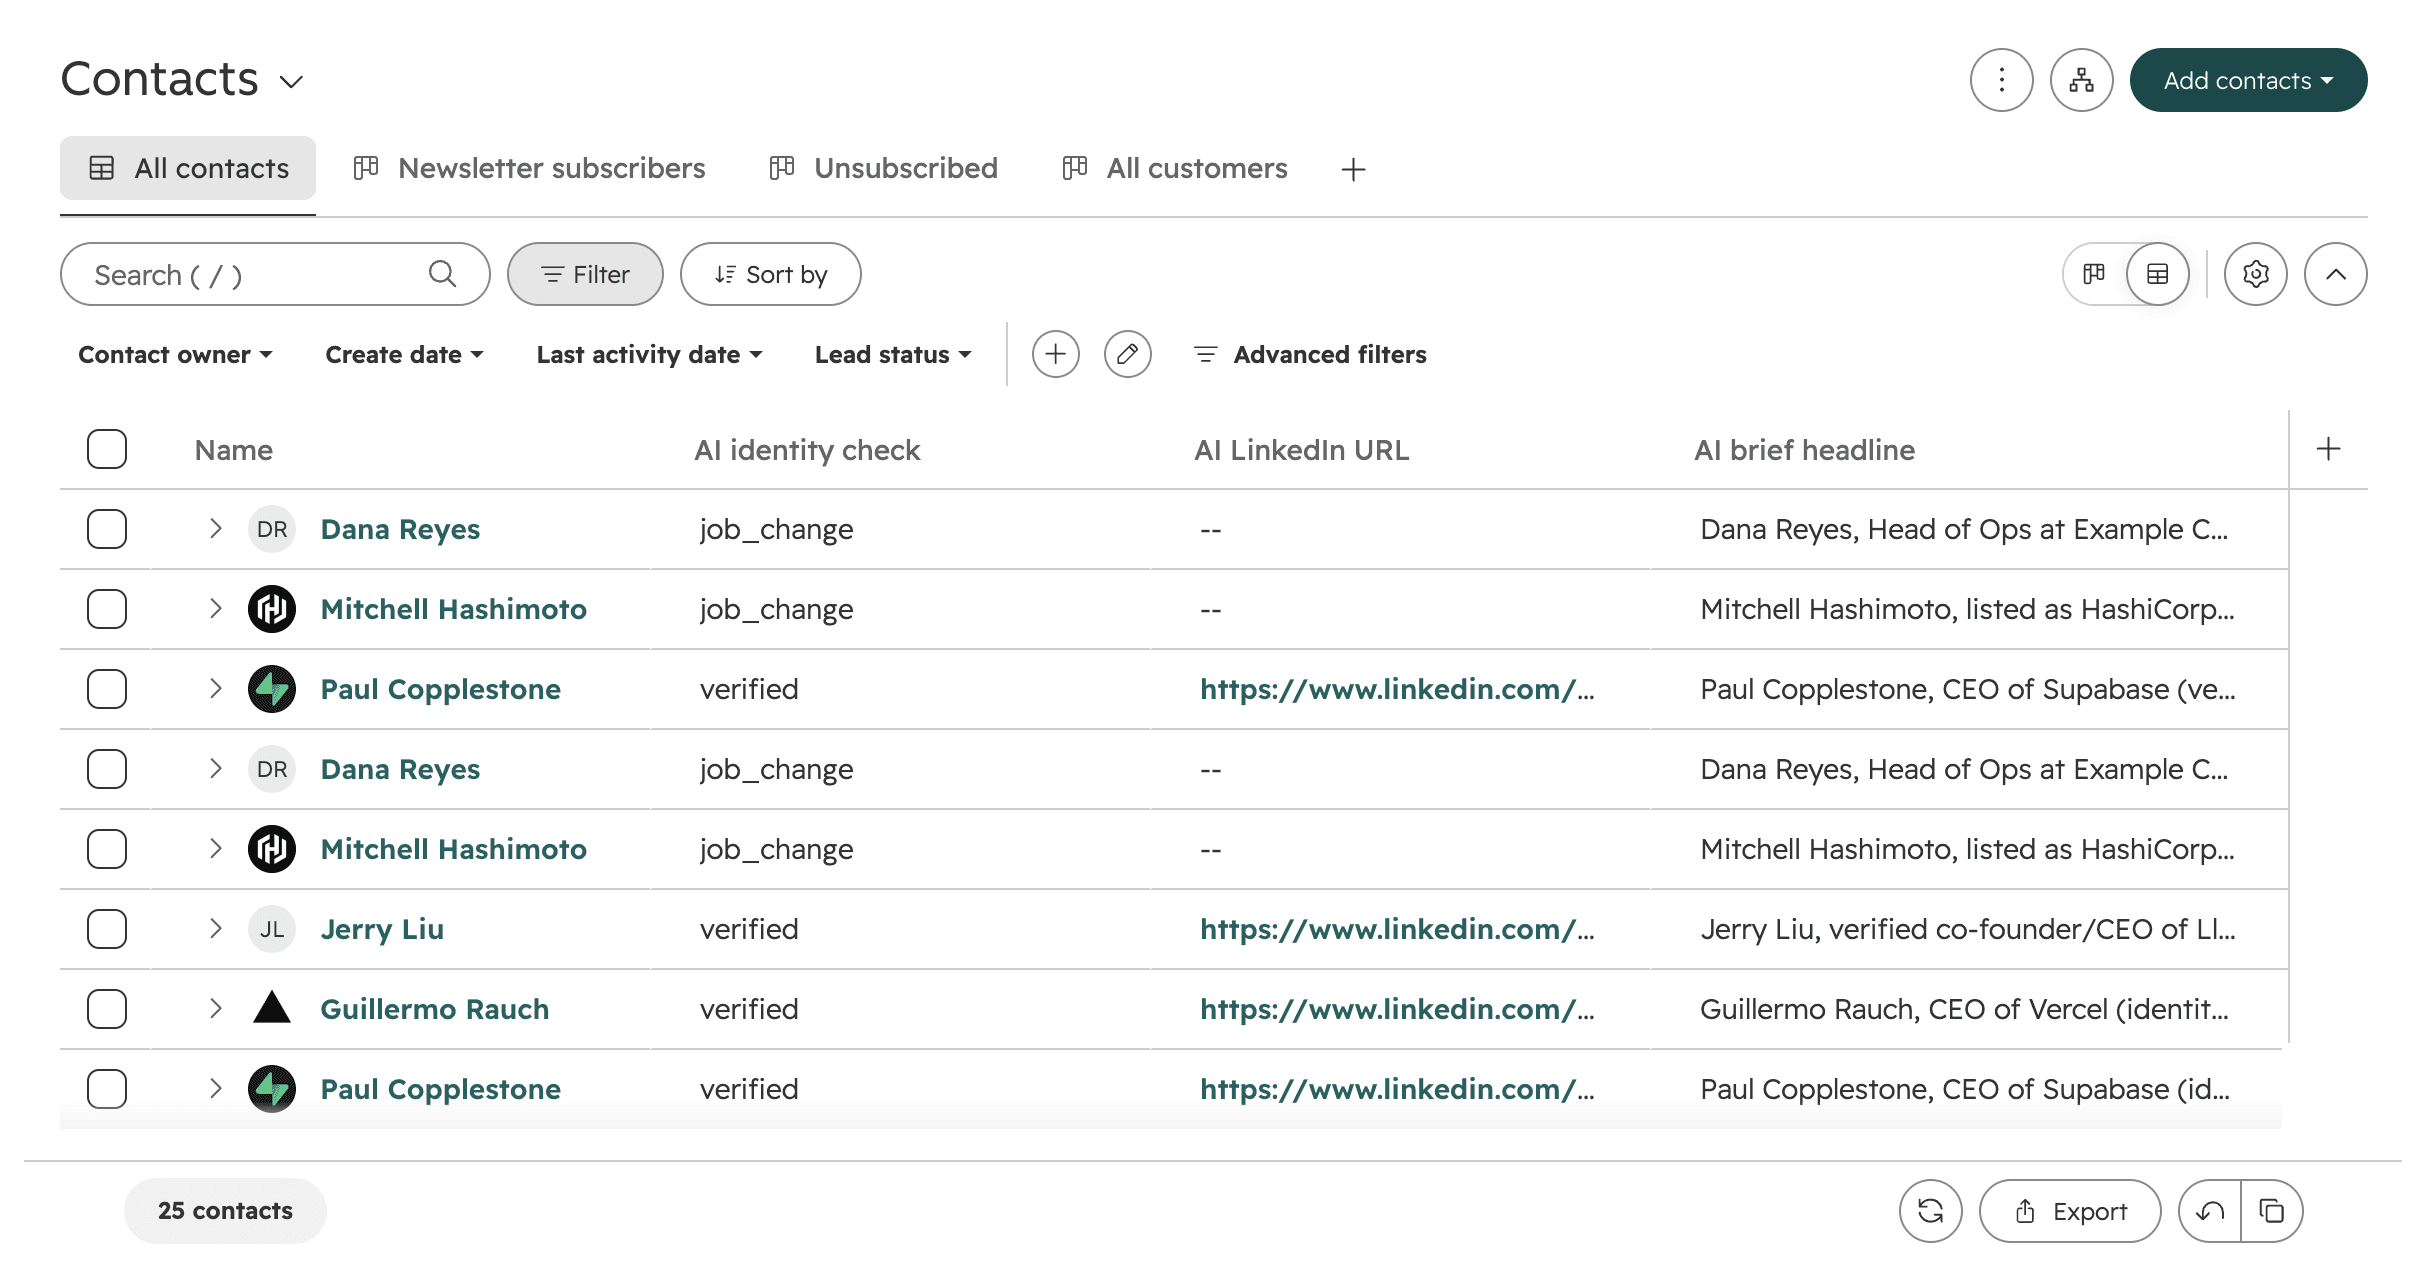Click the Search input field
Screen dimensions: 2426x1275
[275, 274]
